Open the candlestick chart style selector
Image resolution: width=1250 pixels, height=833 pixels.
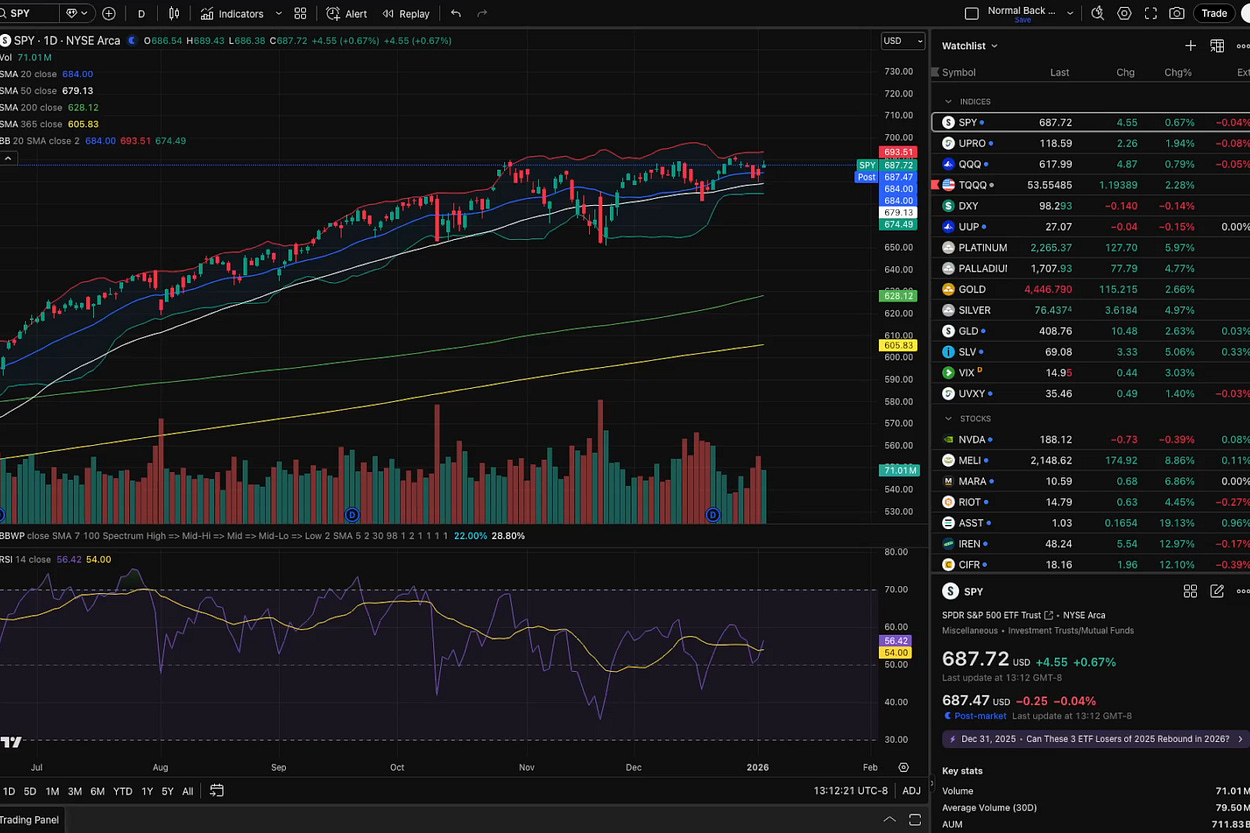click(x=174, y=14)
